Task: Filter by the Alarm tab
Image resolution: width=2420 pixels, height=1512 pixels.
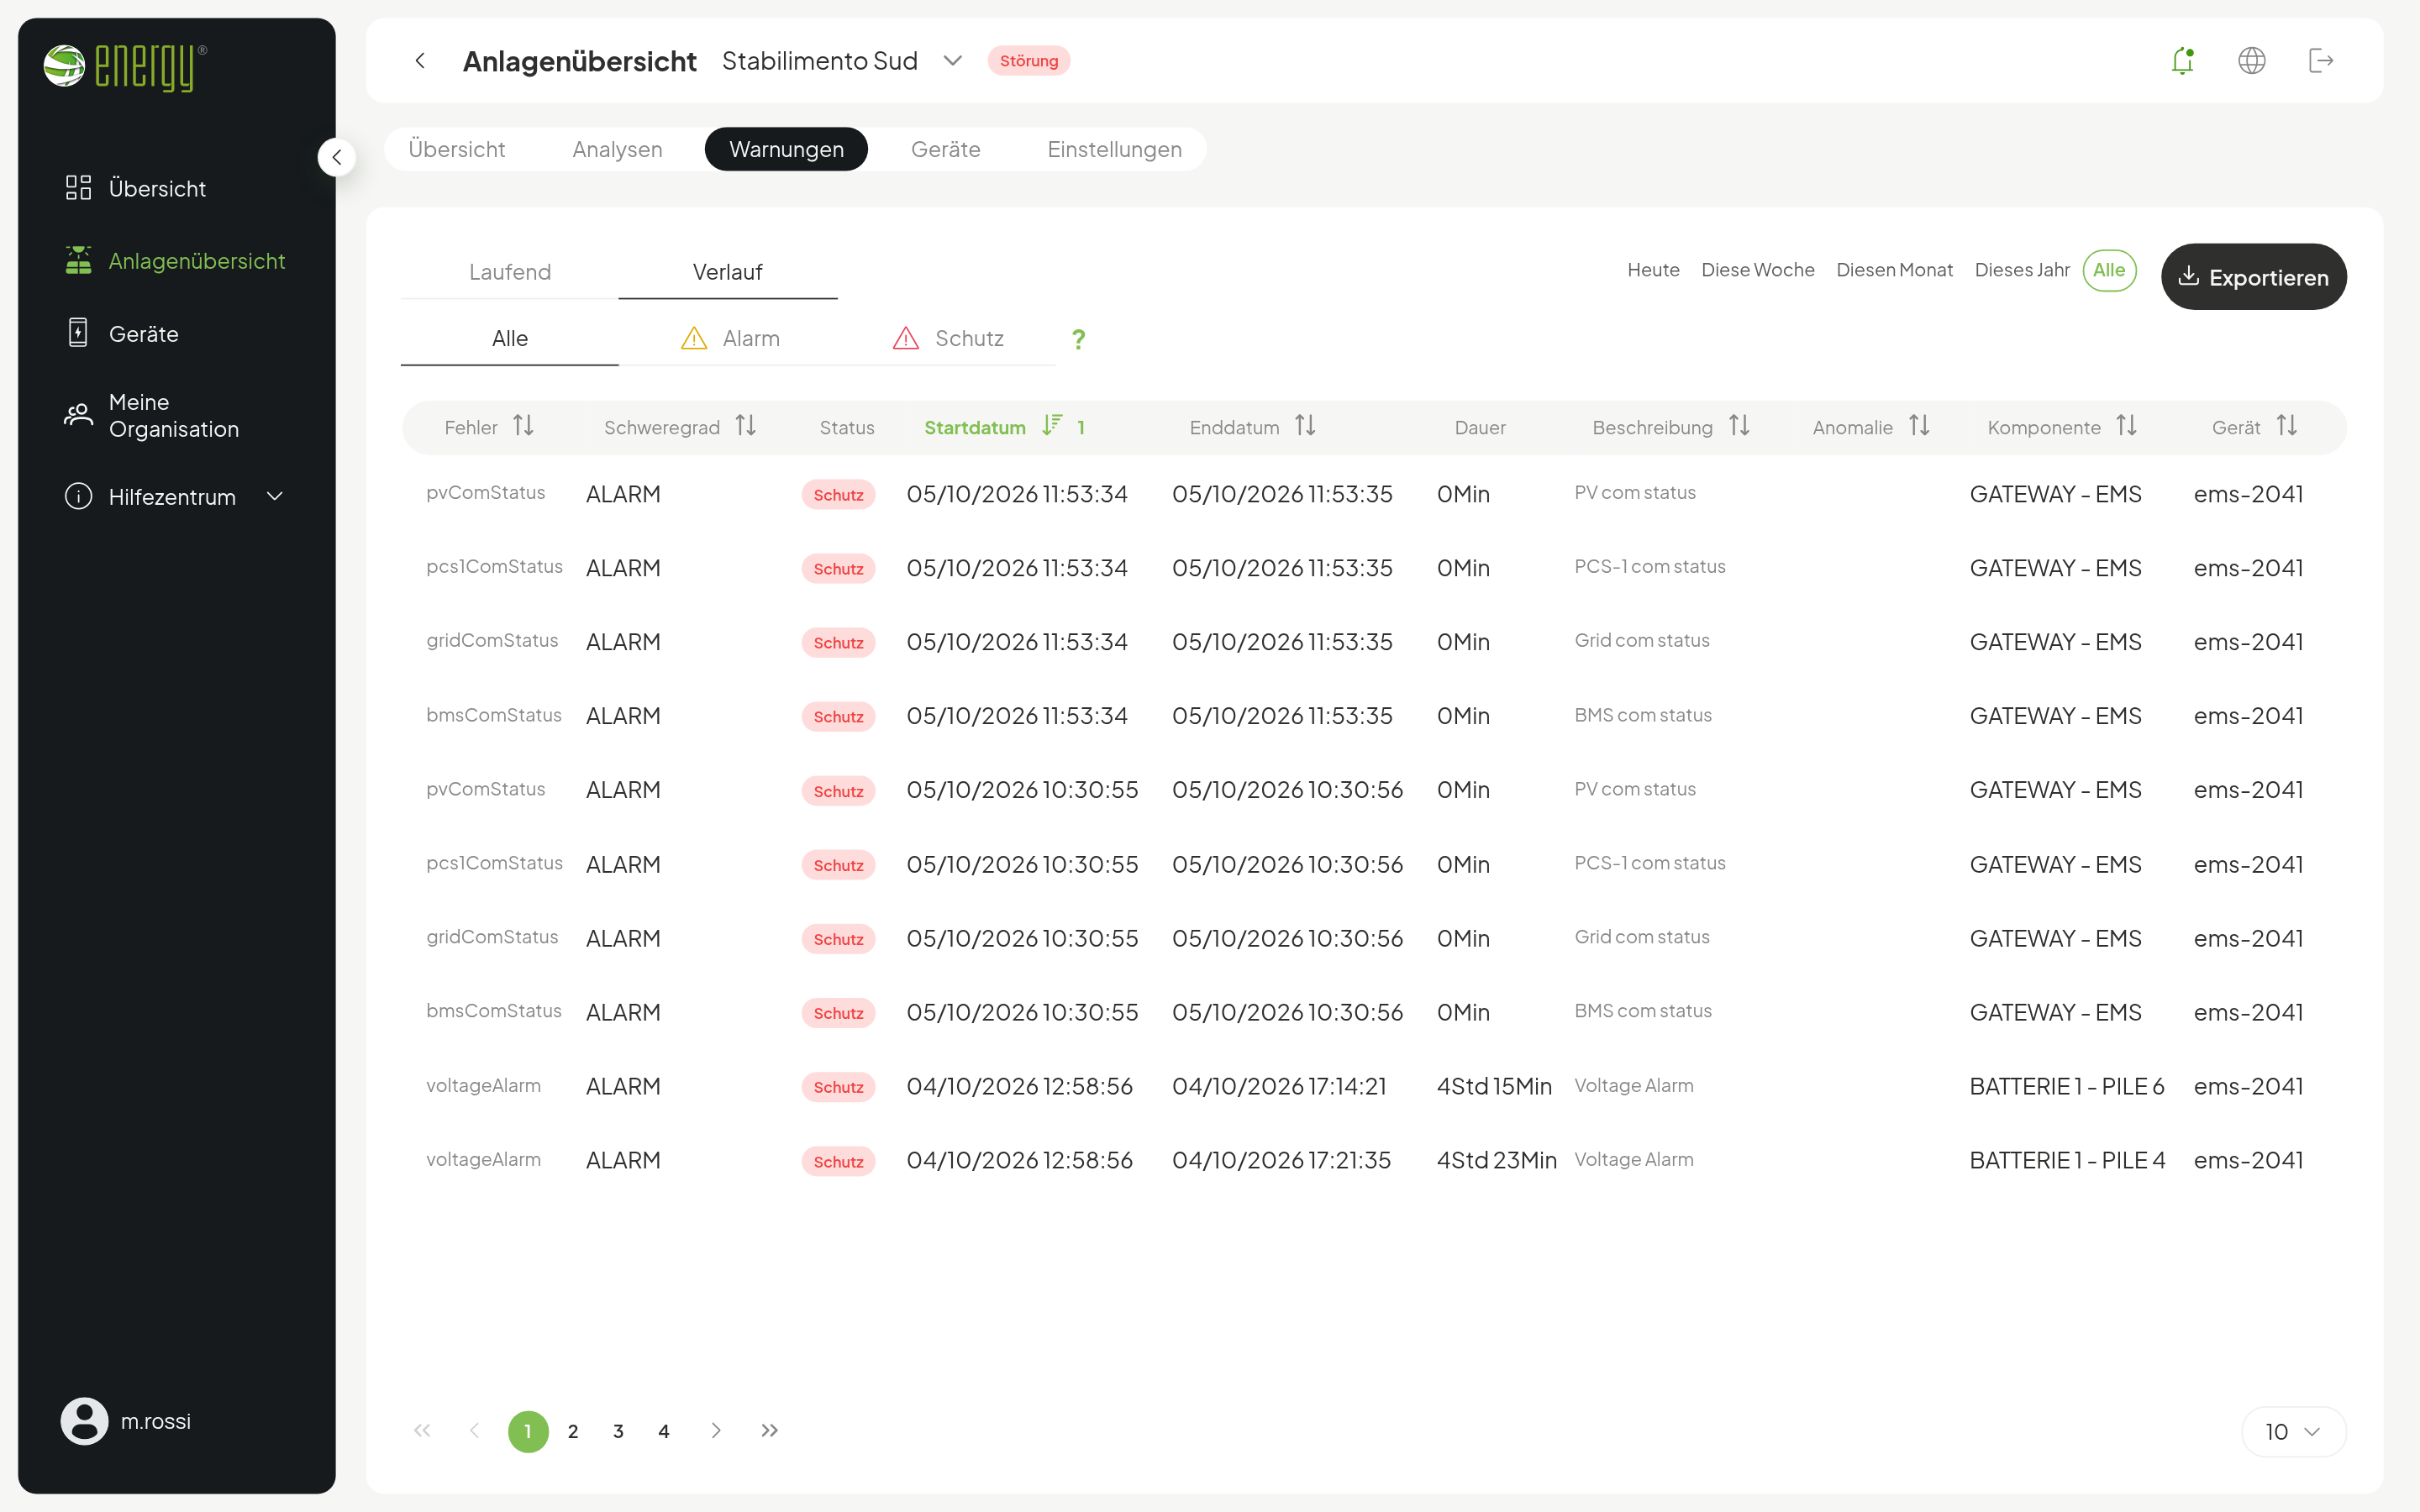Action: pyautogui.click(x=730, y=339)
